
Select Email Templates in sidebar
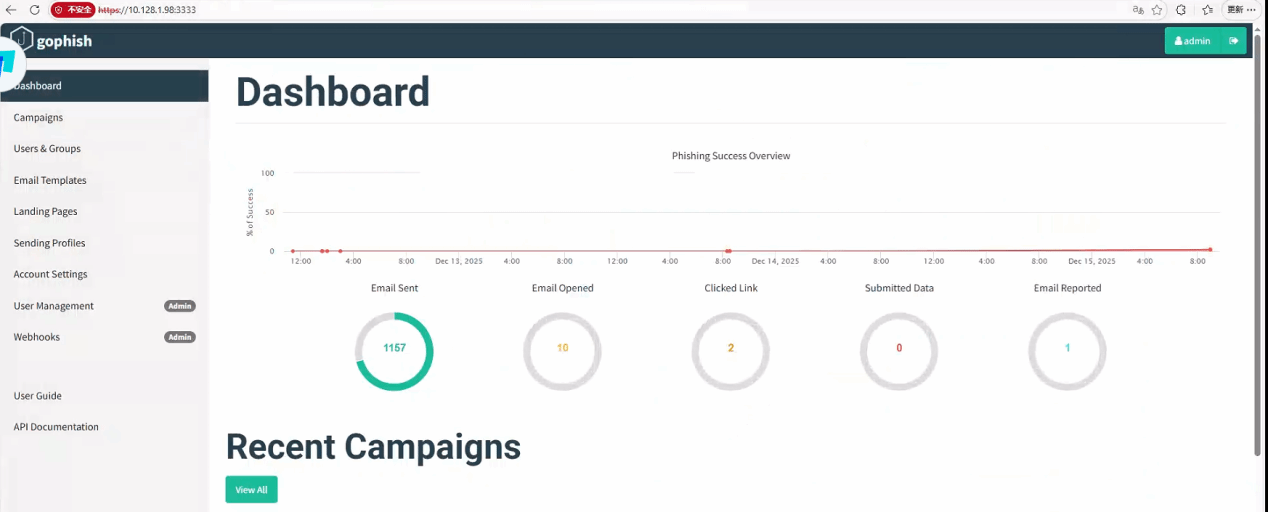pyautogui.click(x=50, y=180)
